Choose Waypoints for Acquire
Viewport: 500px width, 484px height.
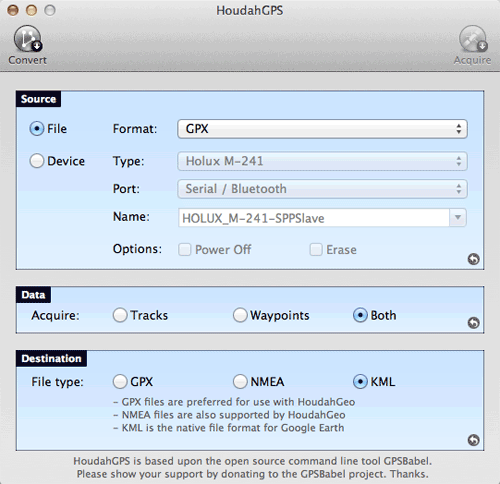coord(240,315)
